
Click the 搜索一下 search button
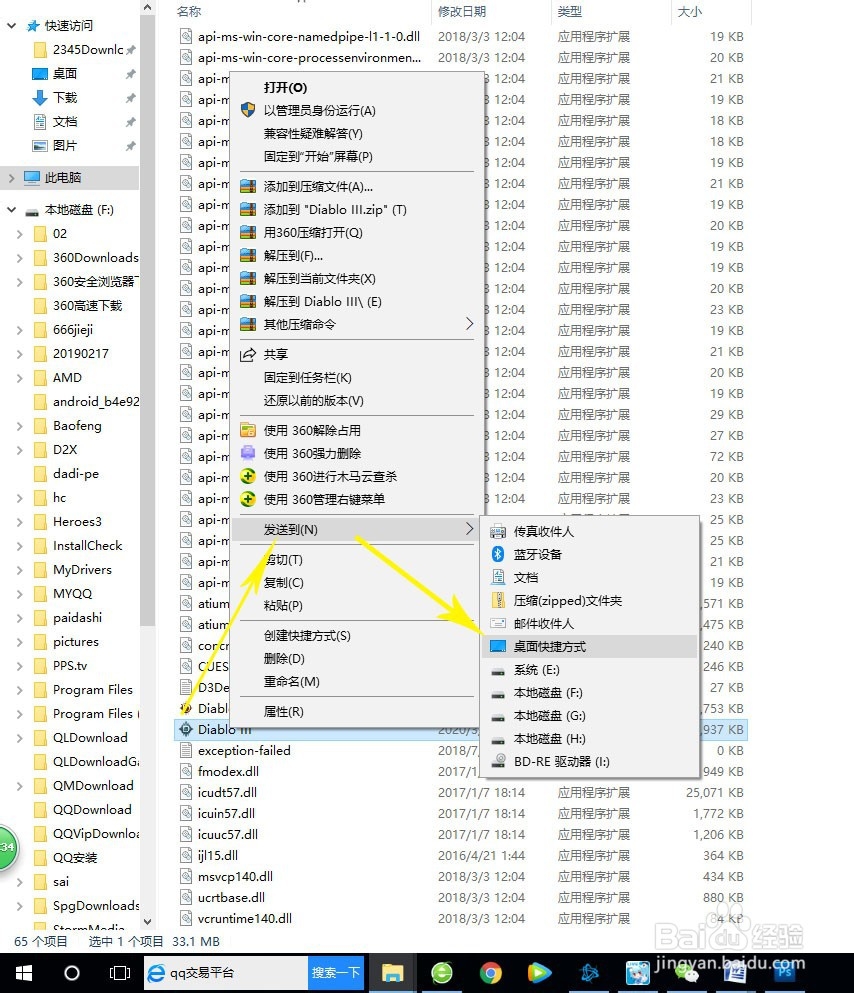[x=336, y=973]
